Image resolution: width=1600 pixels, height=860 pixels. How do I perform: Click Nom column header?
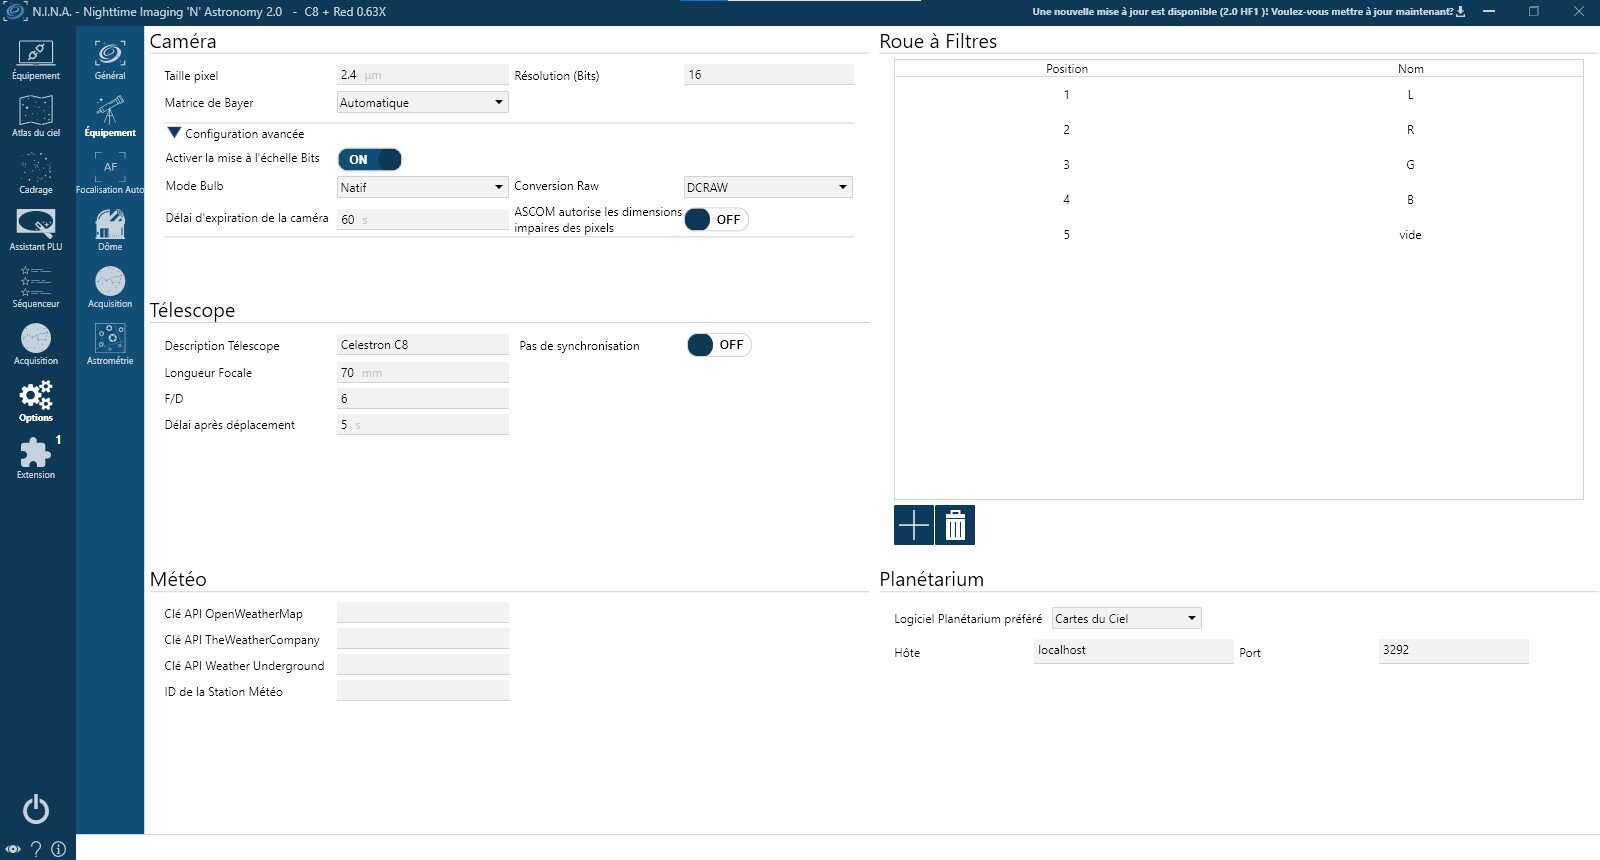[x=1410, y=69]
